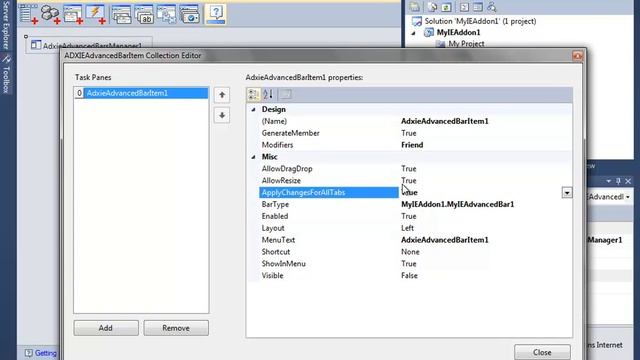The image size is (640, 360).
Task: Collapse the Misc category
Action: (253, 157)
